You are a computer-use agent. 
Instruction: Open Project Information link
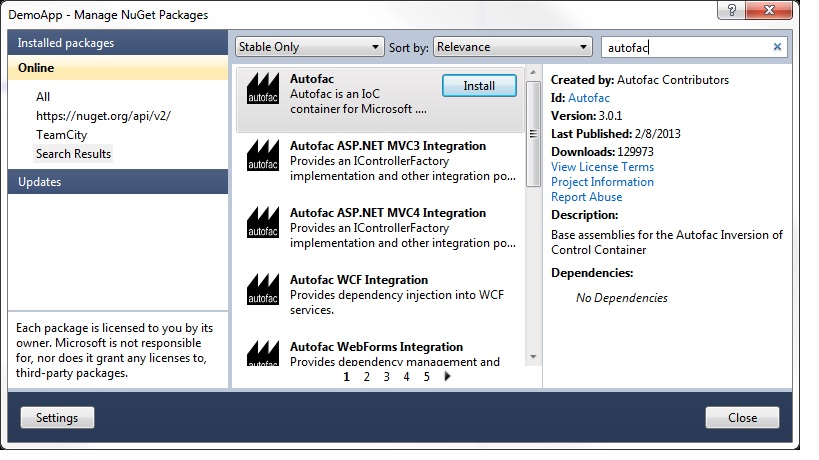coord(602,182)
